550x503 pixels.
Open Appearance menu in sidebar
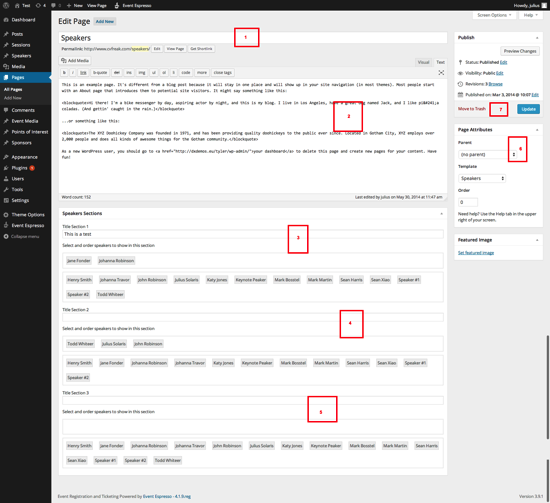(x=25, y=157)
